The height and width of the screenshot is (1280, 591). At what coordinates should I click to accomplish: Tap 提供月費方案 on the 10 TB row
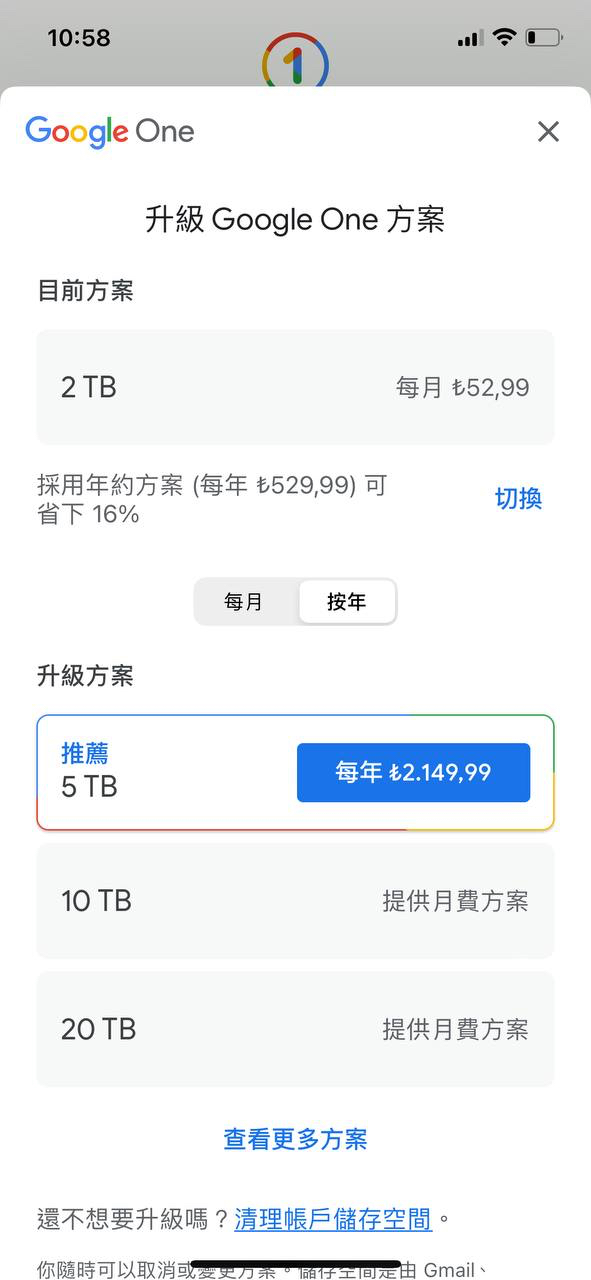pos(455,901)
